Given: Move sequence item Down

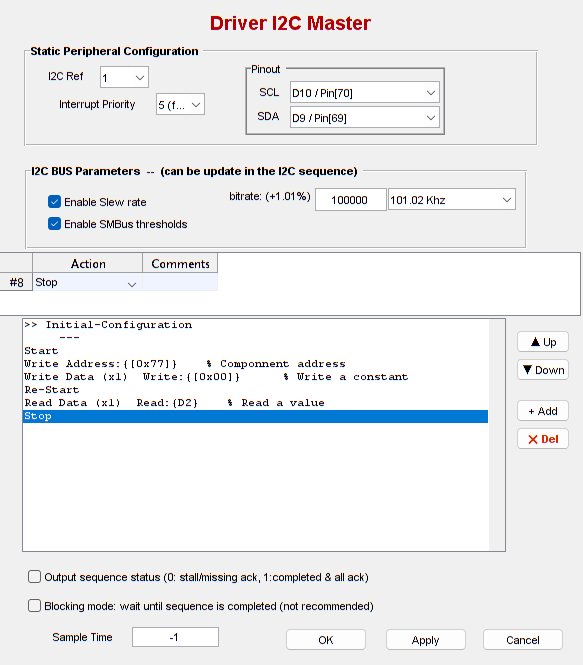Looking at the screenshot, I should [543, 370].
